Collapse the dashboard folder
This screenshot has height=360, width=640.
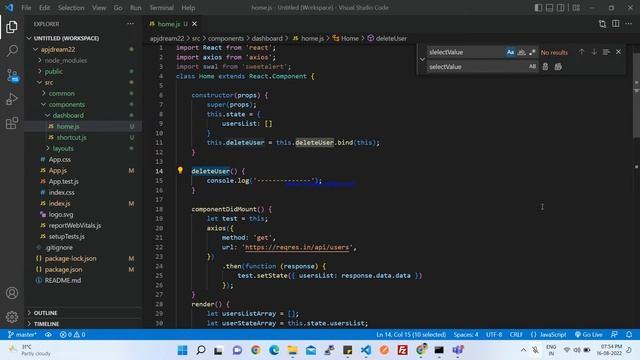point(48,116)
